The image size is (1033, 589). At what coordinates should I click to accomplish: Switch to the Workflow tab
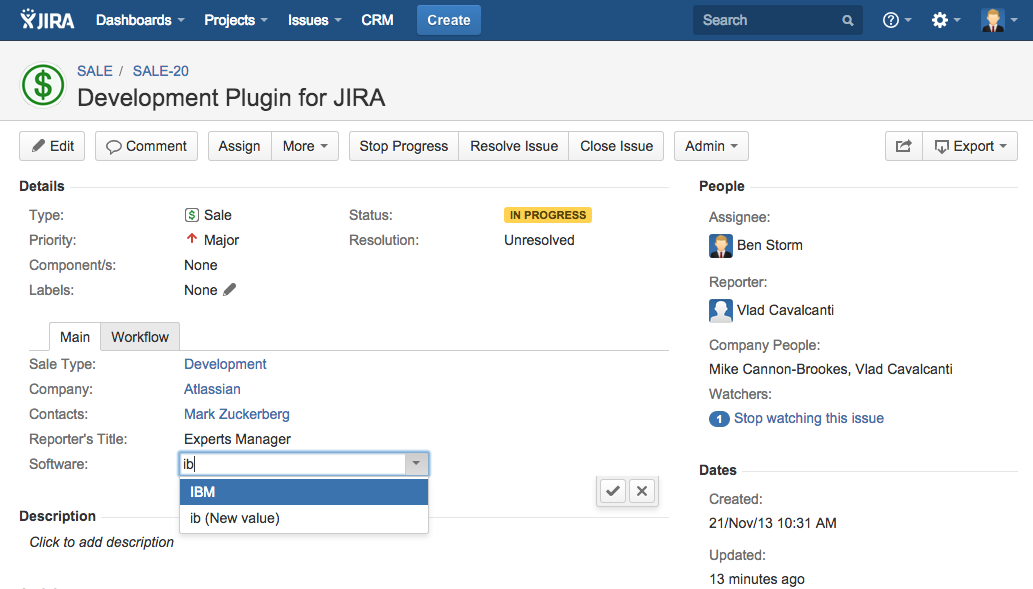(140, 337)
